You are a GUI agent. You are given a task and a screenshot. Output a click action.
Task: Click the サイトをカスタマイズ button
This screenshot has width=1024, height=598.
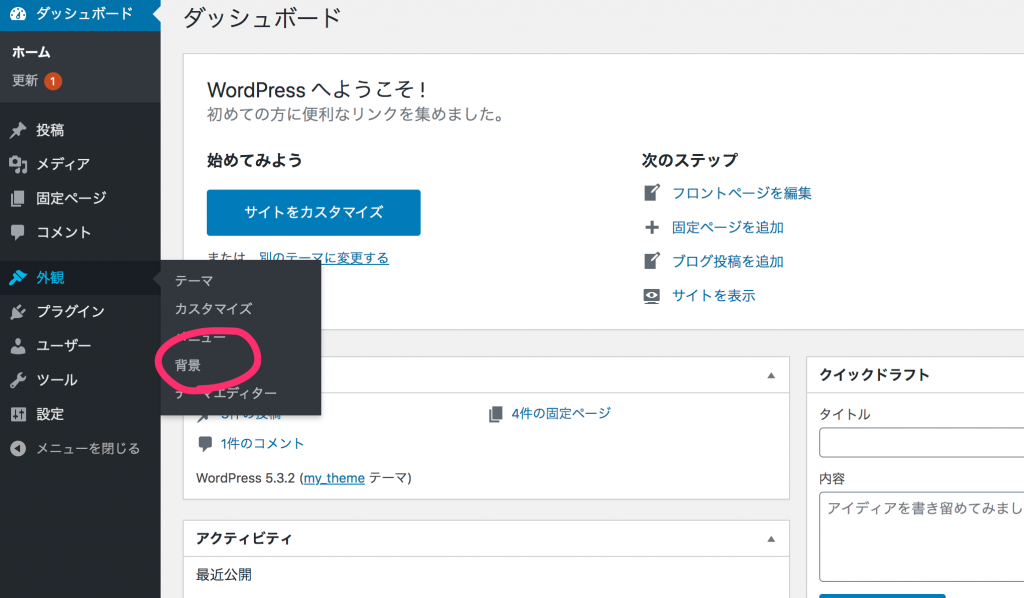coord(313,212)
